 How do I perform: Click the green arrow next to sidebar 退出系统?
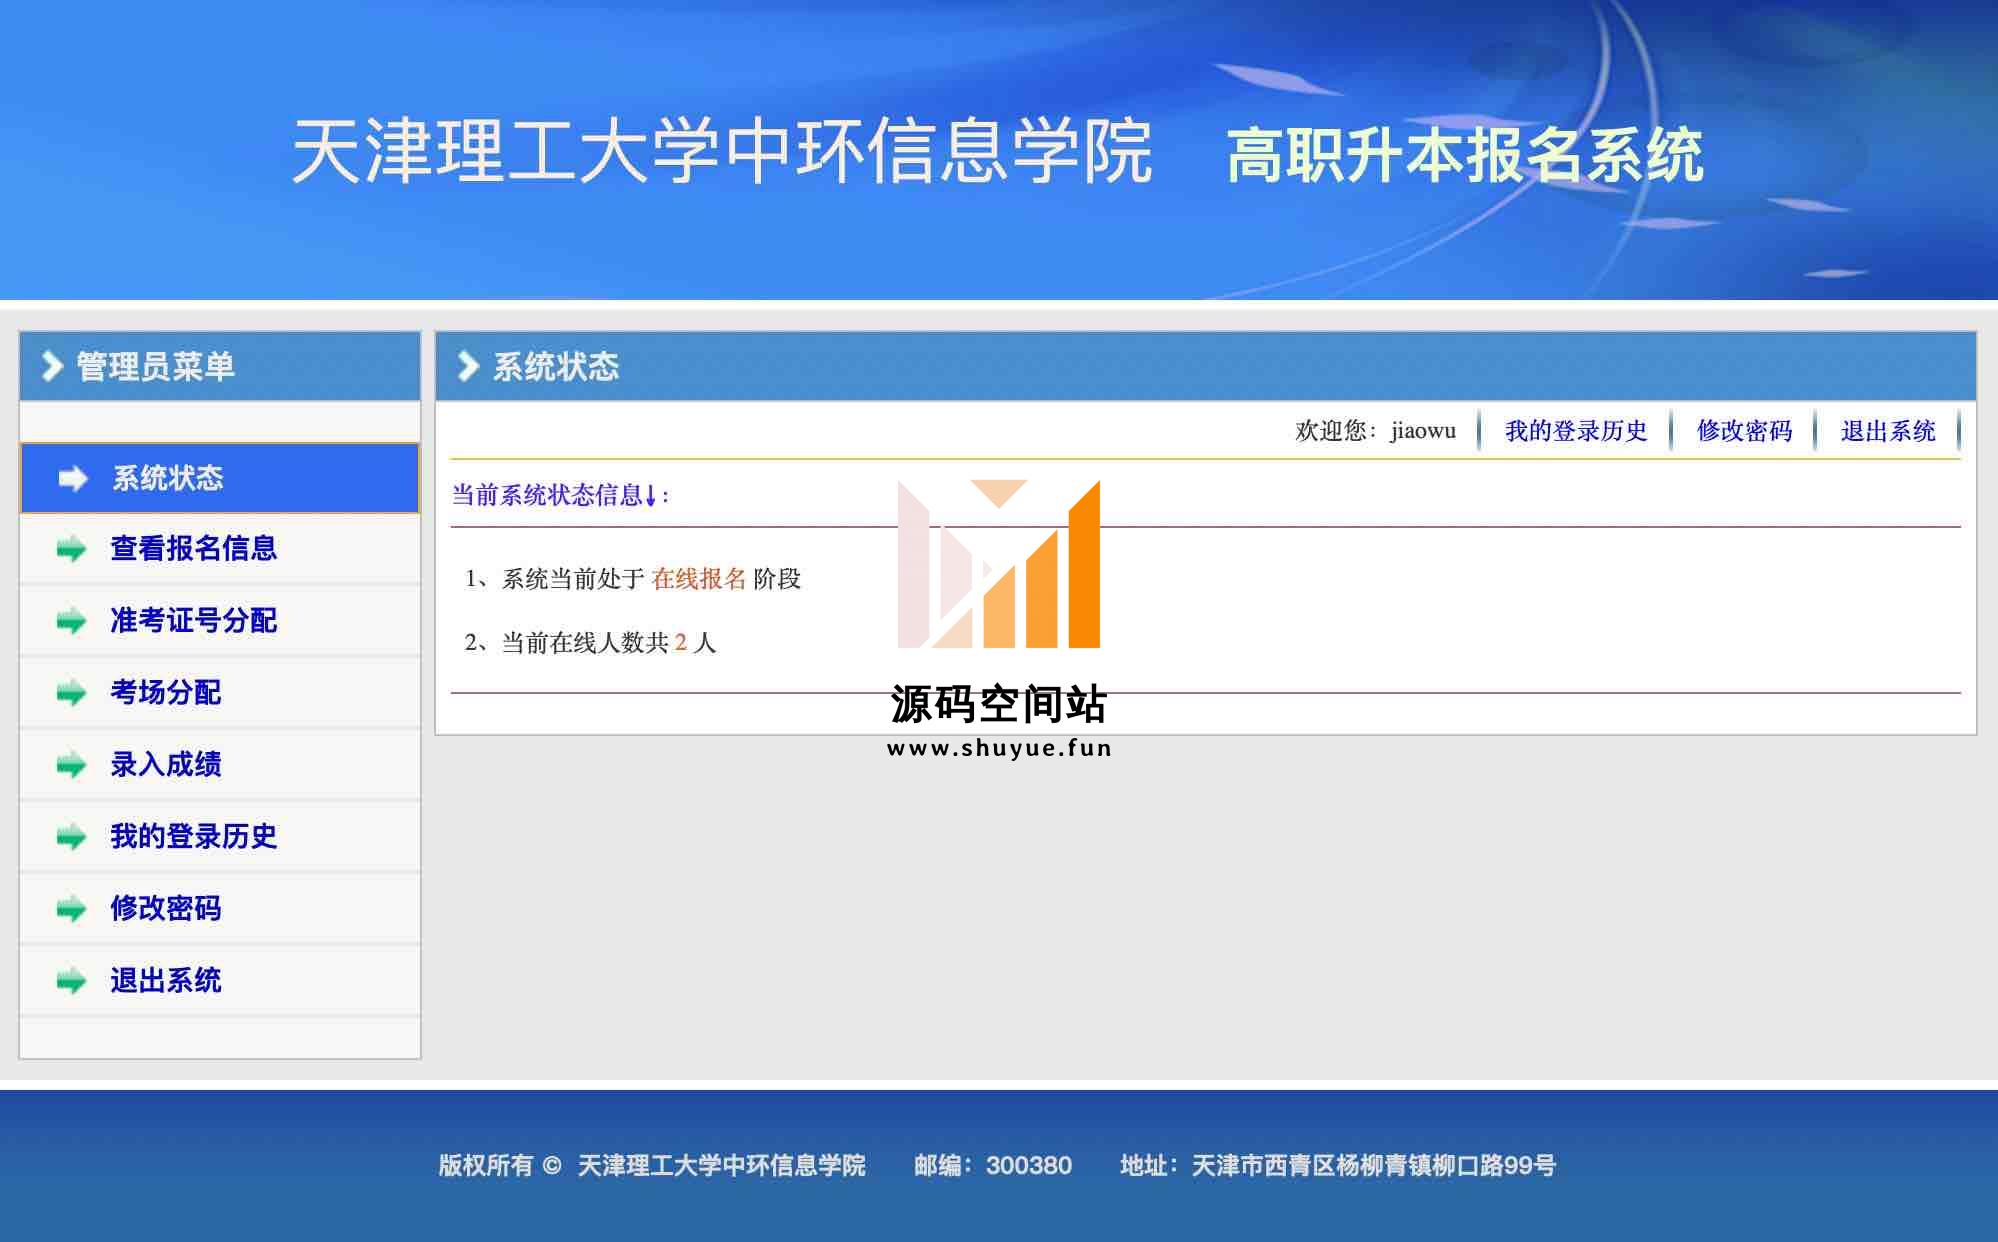(x=71, y=981)
